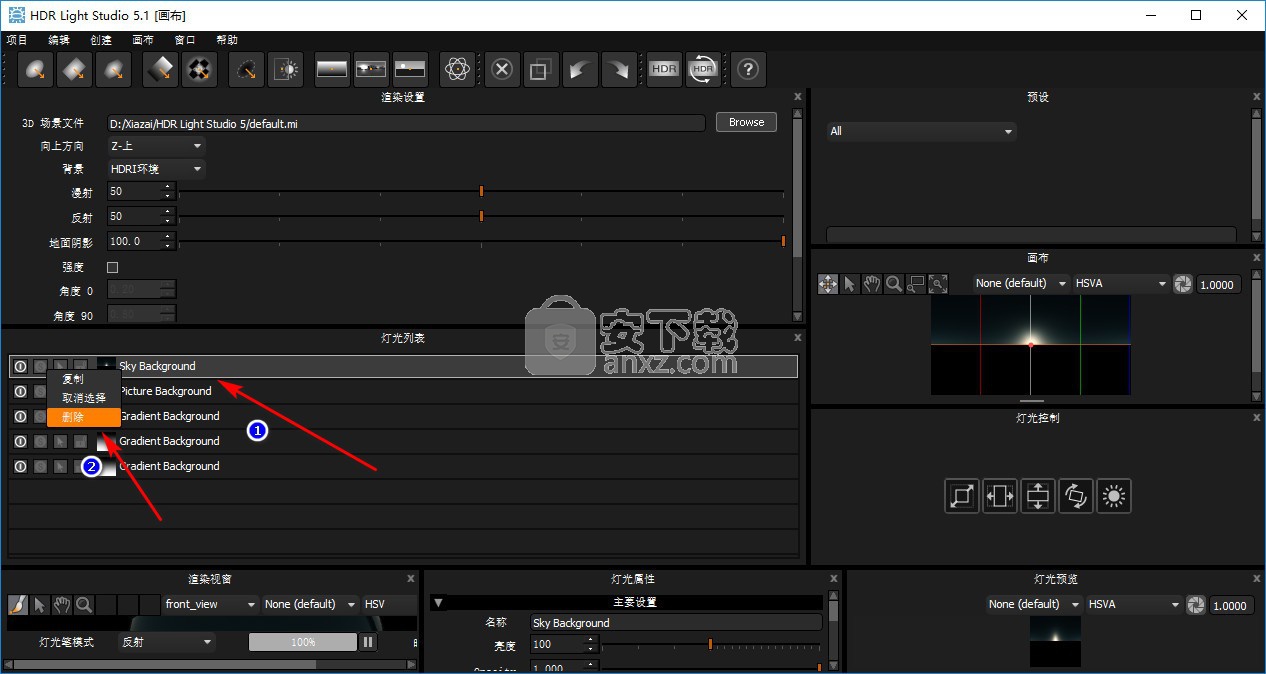This screenshot has height=674, width=1266.
Task: Collapse the 主要设置 section triangle
Action: (x=439, y=602)
